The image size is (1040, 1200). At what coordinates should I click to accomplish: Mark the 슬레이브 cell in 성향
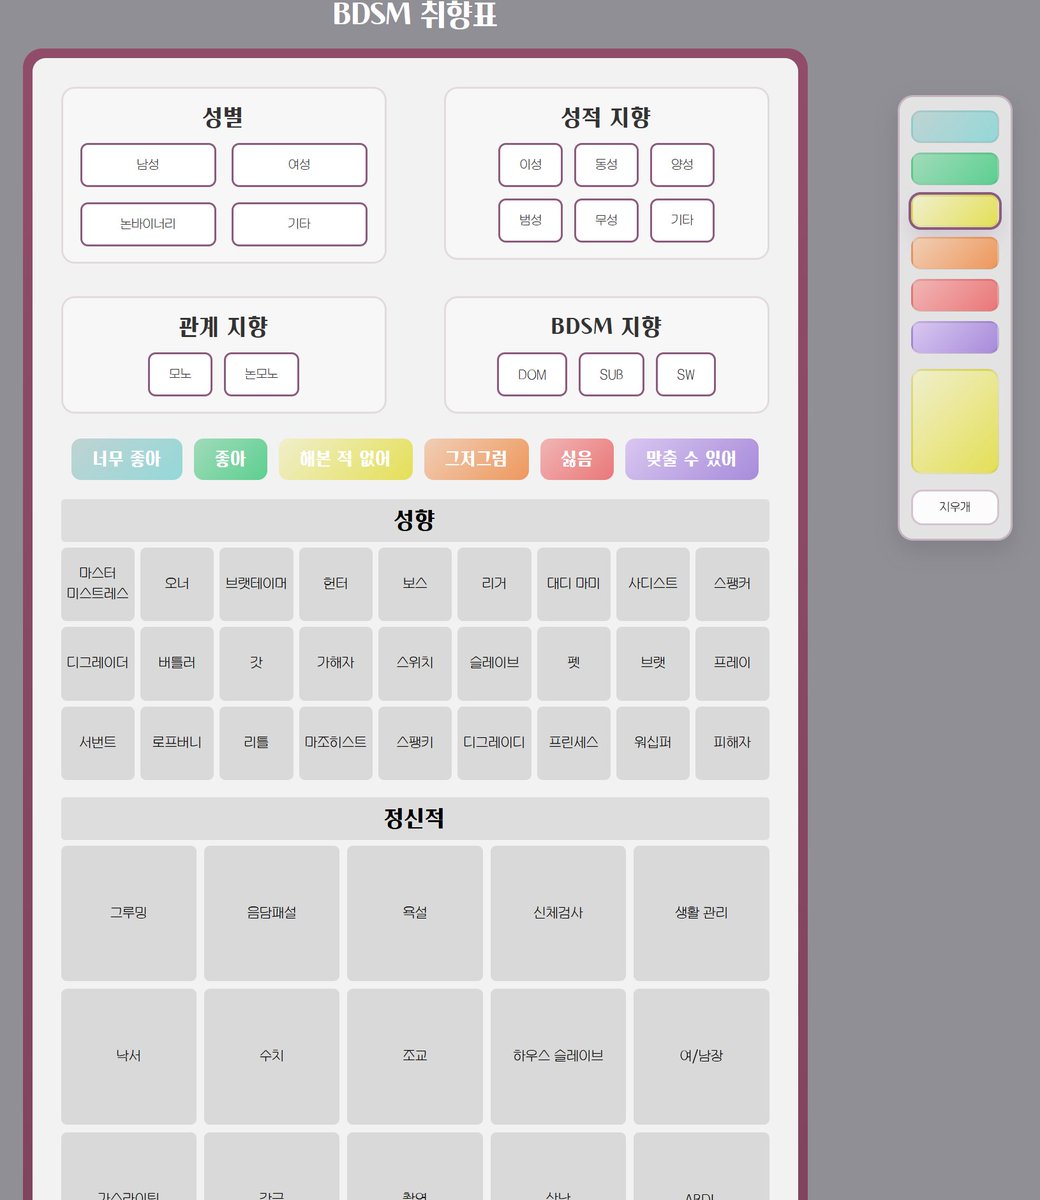pyautogui.click(x=494, y=664)
